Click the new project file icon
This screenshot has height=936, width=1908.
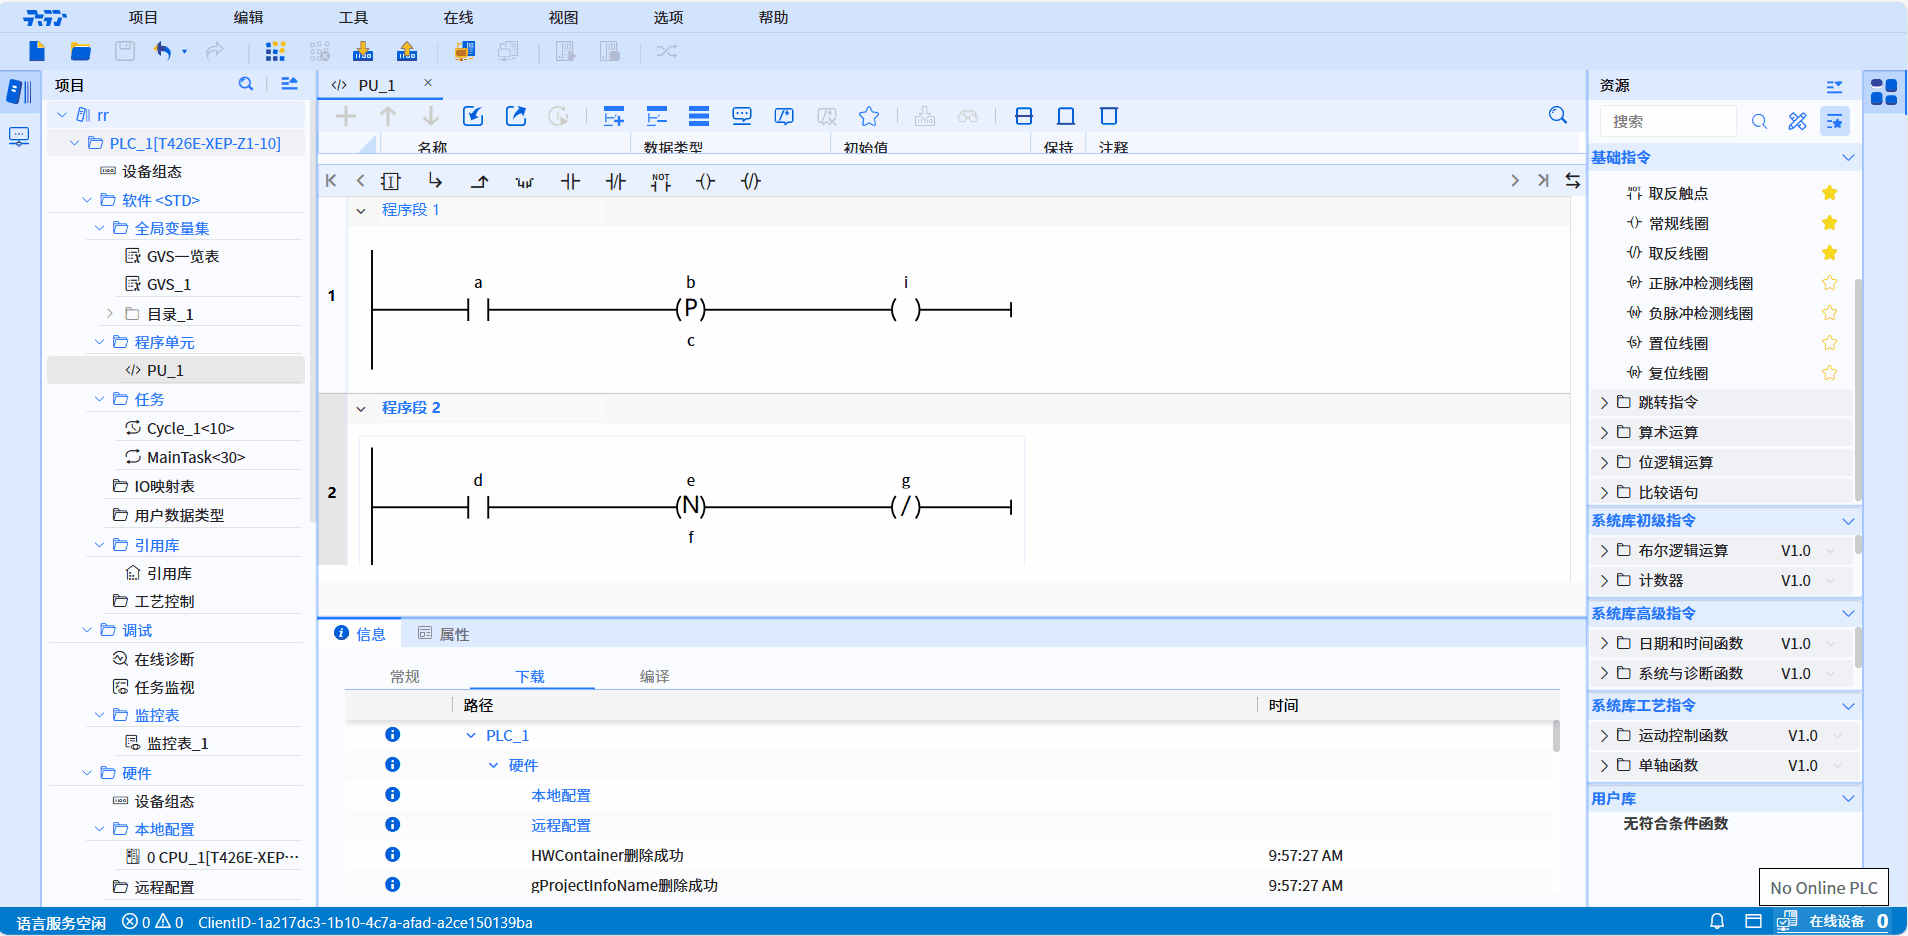[37, 51]
